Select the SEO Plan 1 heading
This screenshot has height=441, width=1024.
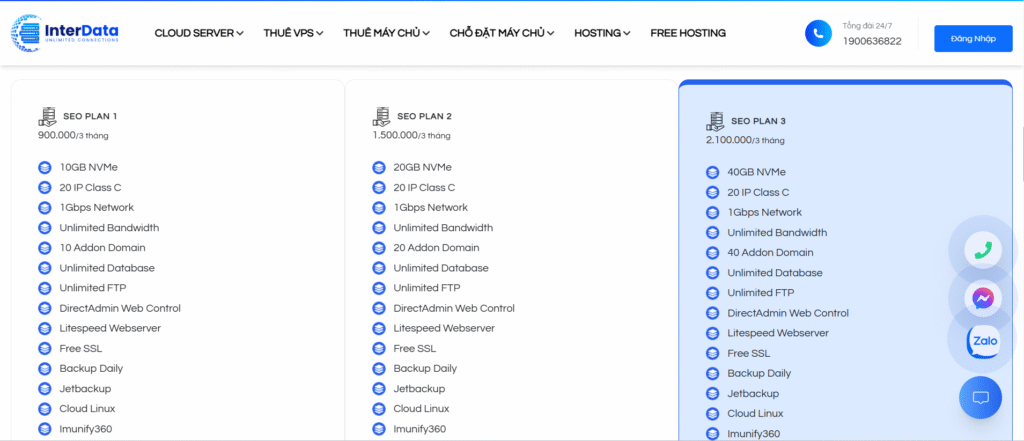(90, 116)
